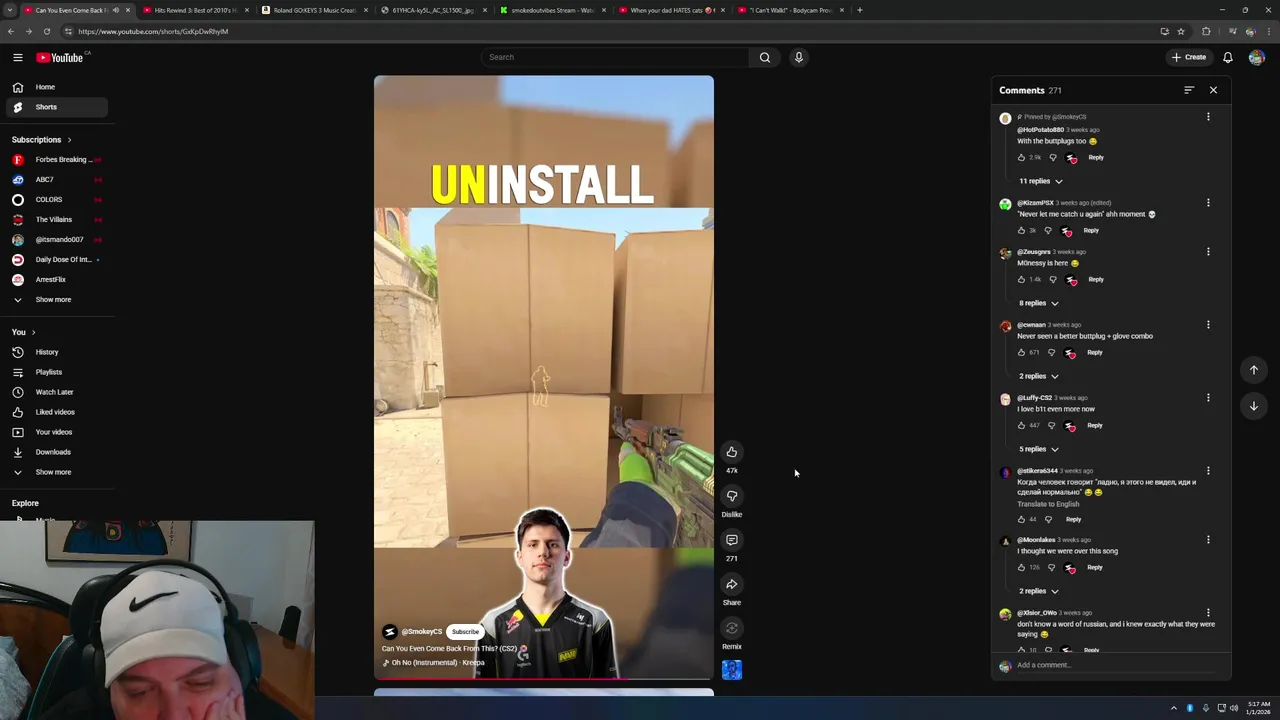
Task: Subscribe to @SmokeyCS
Action: 465,632
